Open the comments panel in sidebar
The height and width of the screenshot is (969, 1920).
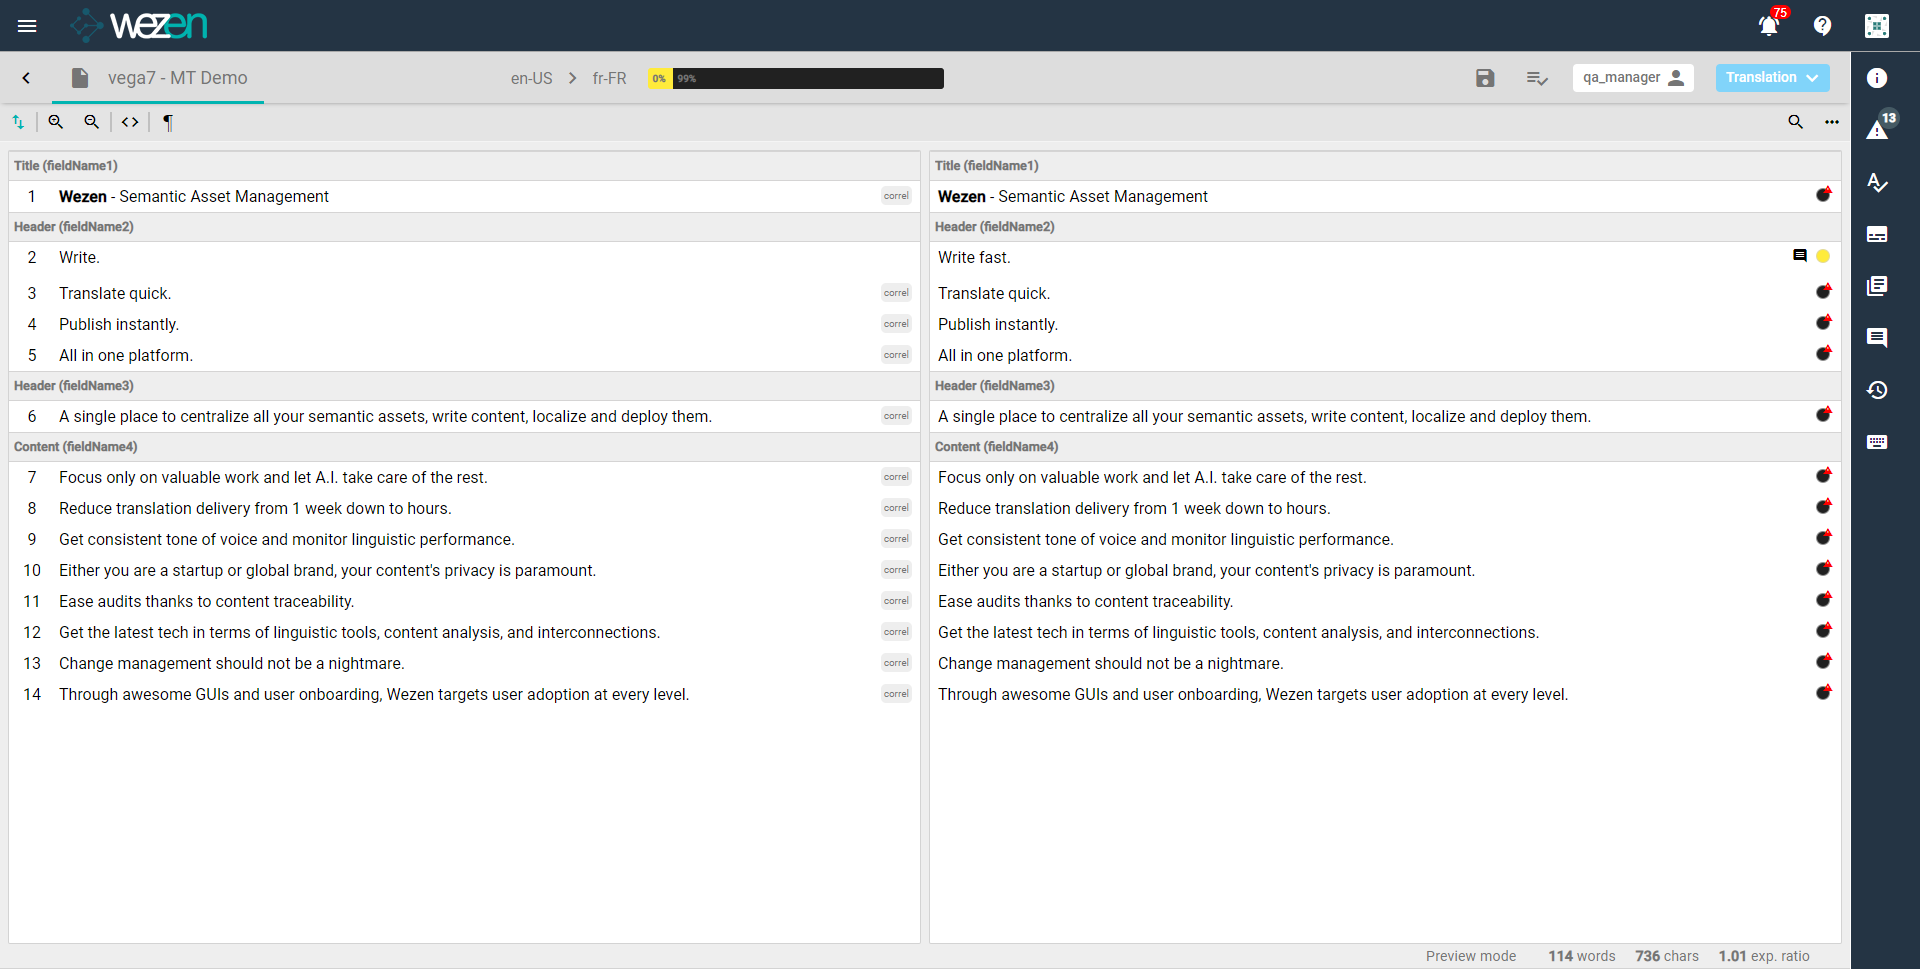(x=1877, y=338)
